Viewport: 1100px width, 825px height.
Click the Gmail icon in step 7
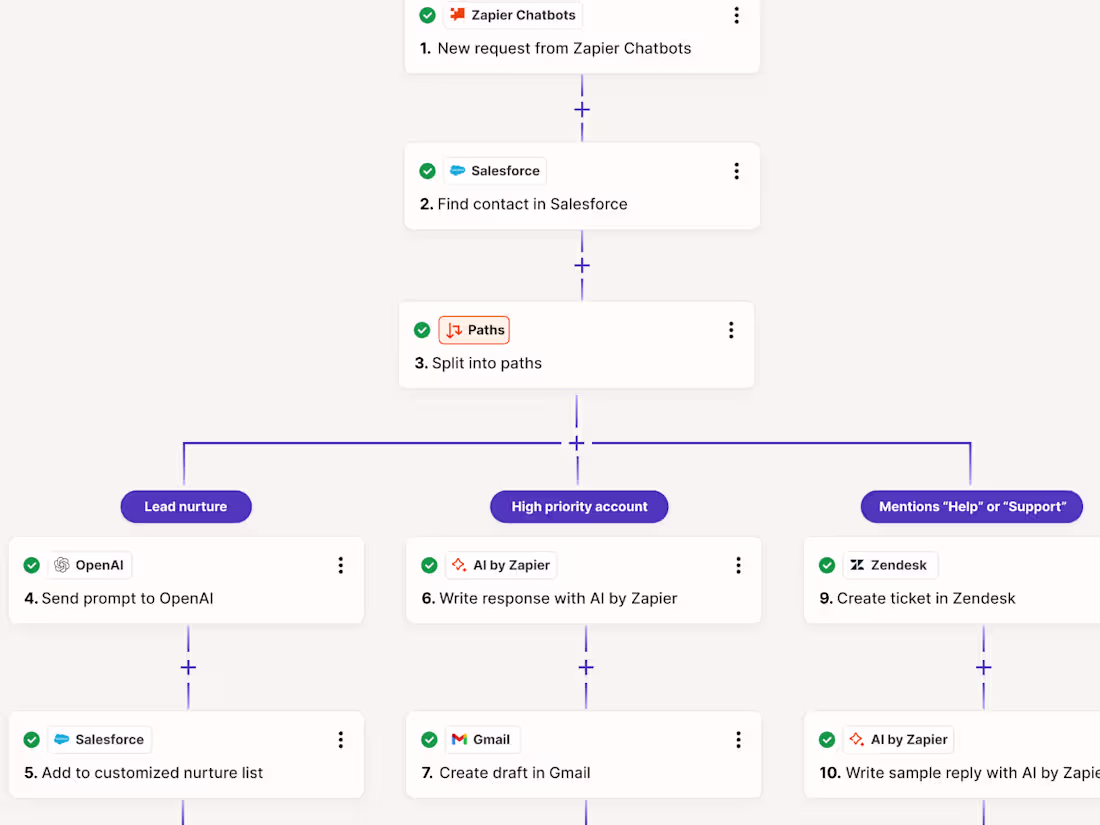[x=459, y=739]
